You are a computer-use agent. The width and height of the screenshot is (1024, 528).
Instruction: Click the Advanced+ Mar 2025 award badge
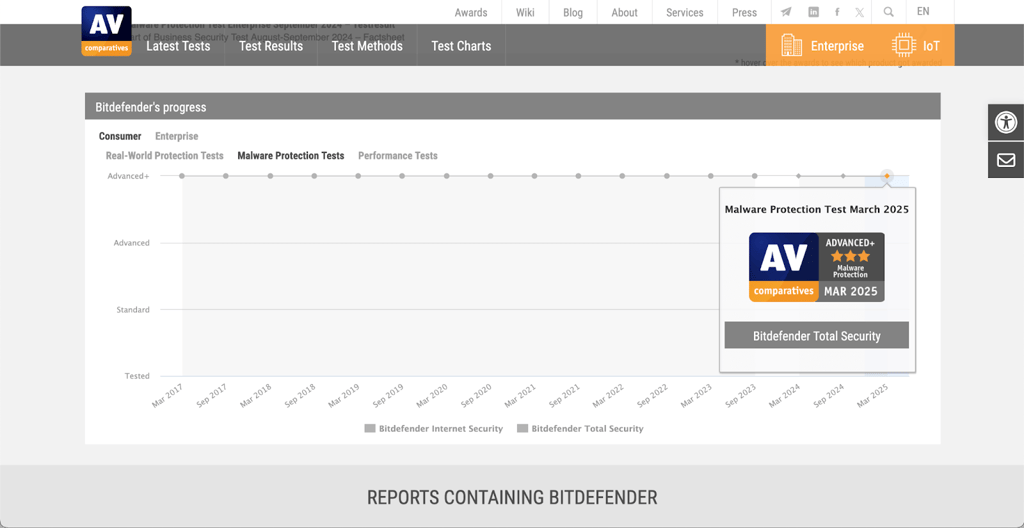(x=817, y=267)
